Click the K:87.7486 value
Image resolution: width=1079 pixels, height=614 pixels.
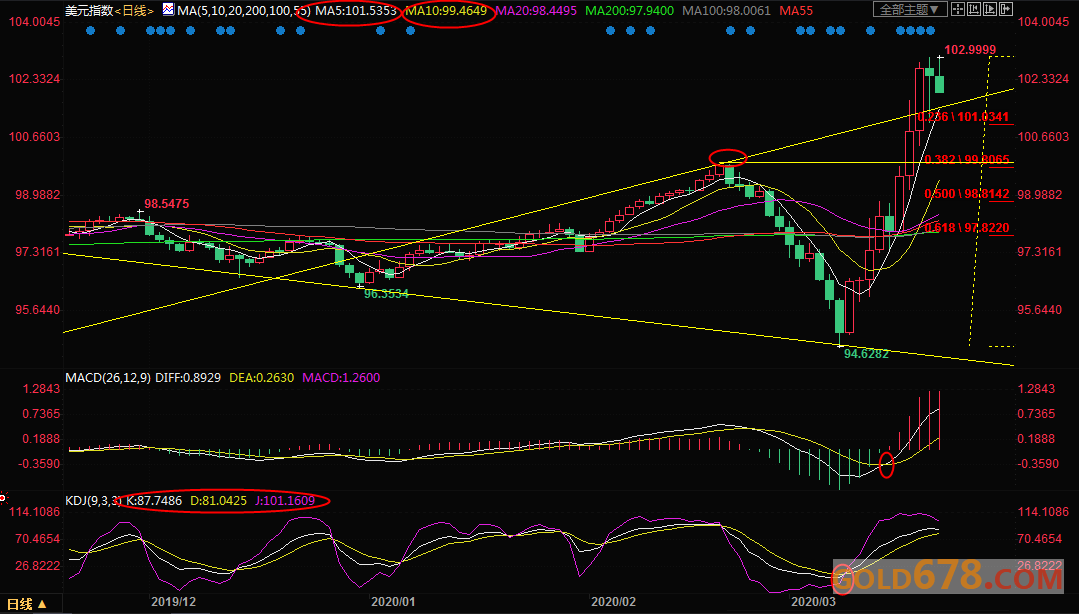(x=154, y=500)
